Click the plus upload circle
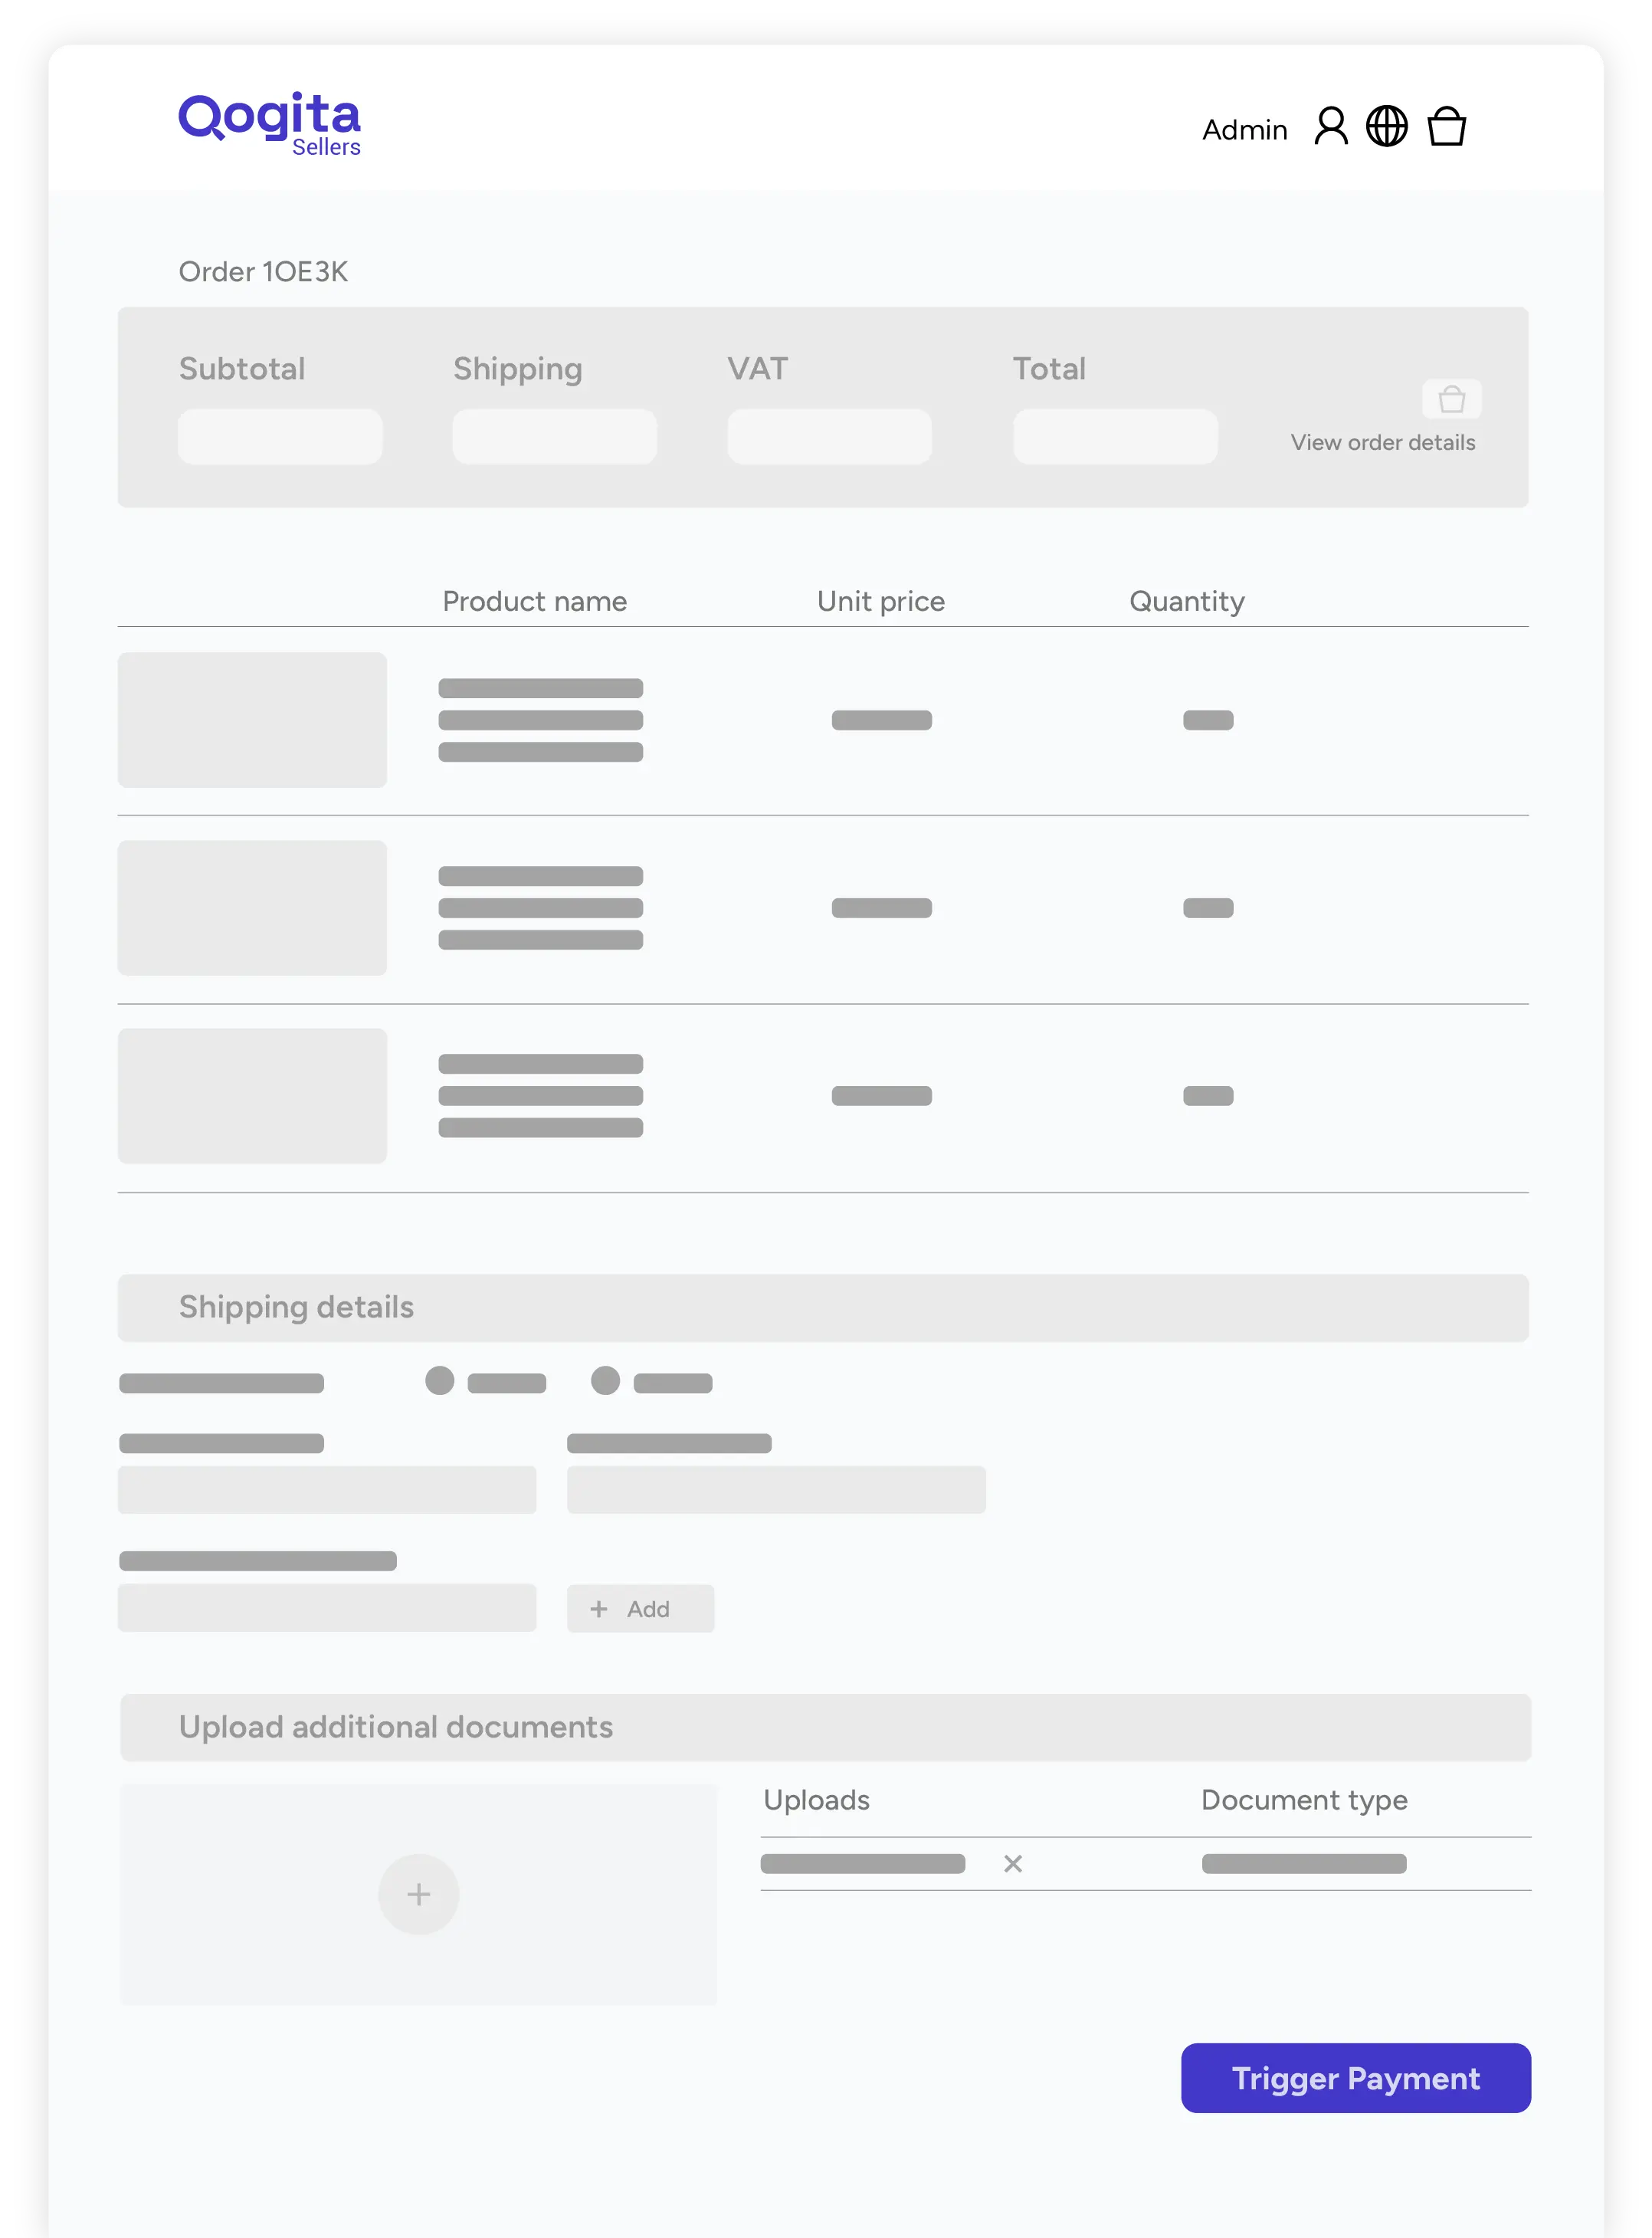The width and height of the screenshot is (1652, 2238). pyautogui.click(x=418, y=1893)
